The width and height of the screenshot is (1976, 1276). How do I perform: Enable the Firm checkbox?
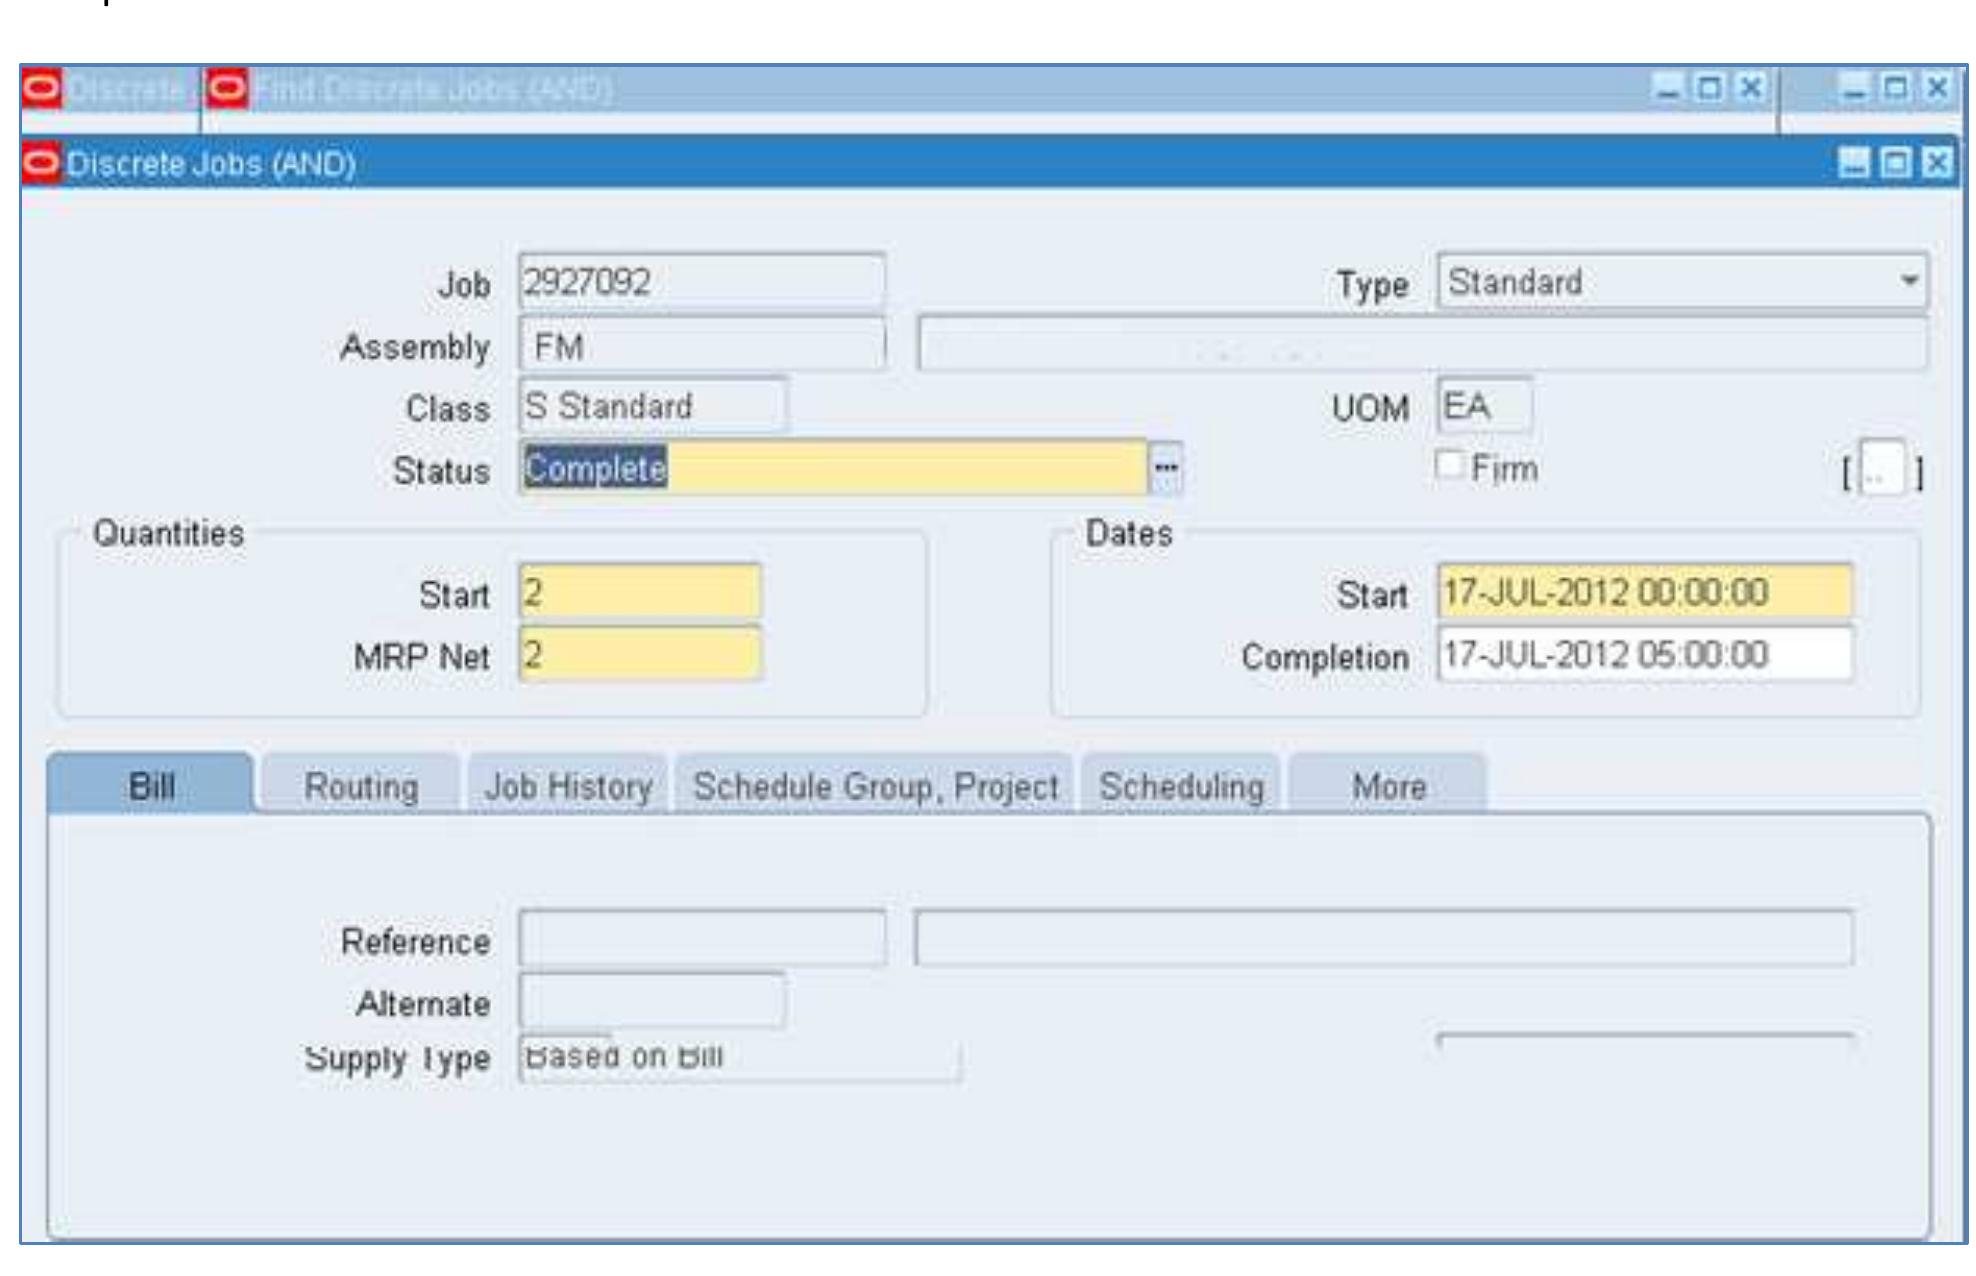pyautogui.click(x=1449, y=466)
